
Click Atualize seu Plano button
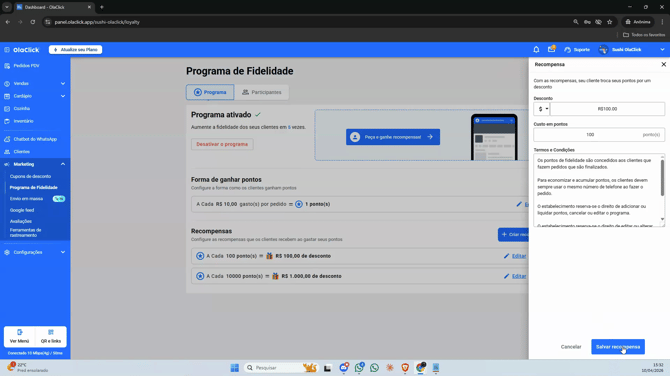(76, 50)
